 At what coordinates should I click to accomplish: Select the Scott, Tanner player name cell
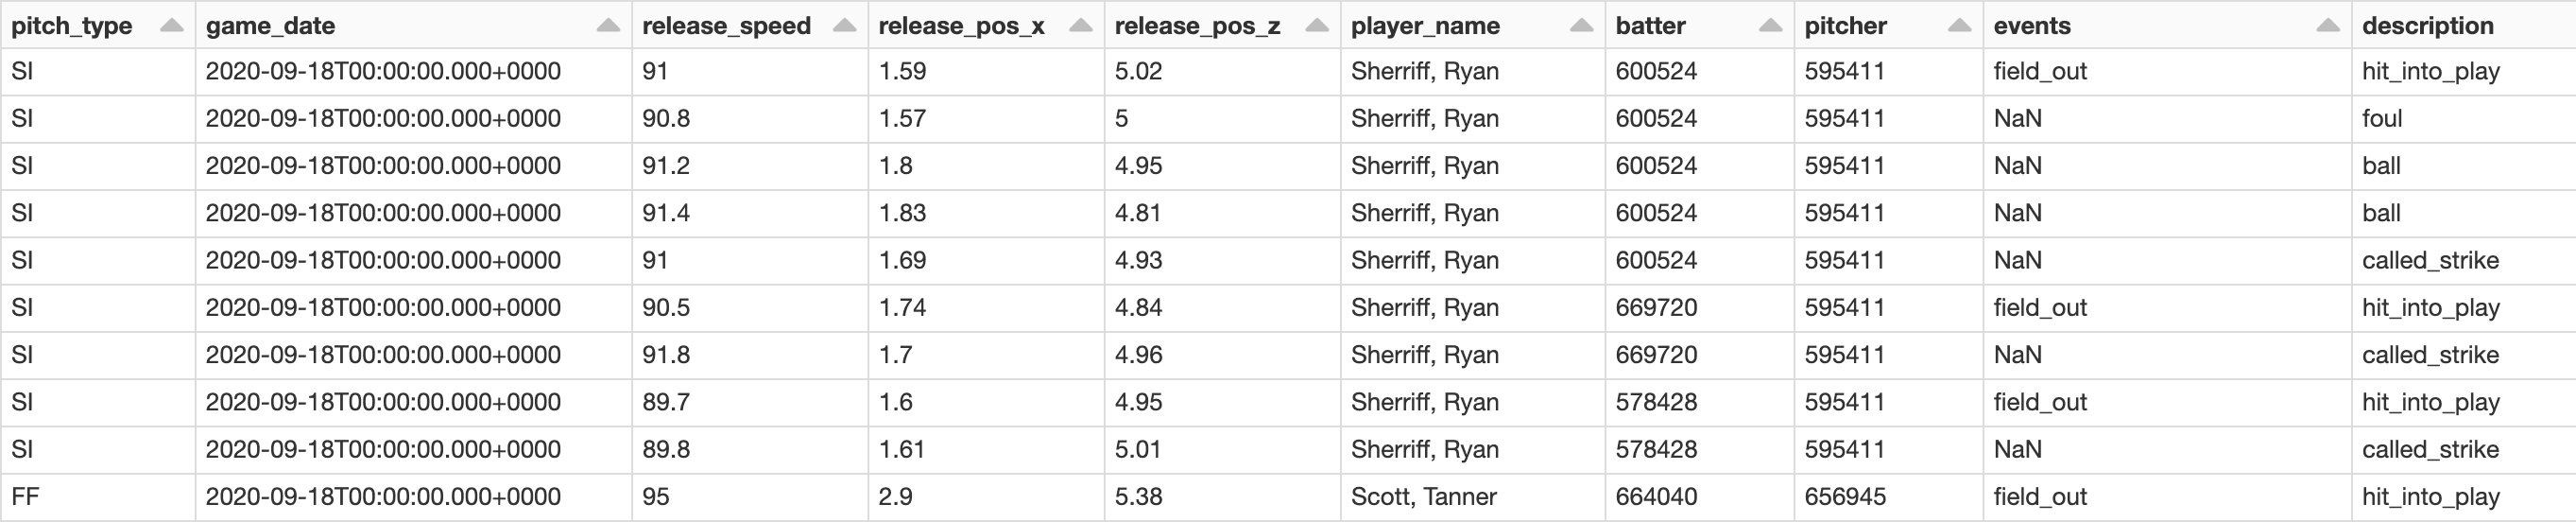point(1423,497)
